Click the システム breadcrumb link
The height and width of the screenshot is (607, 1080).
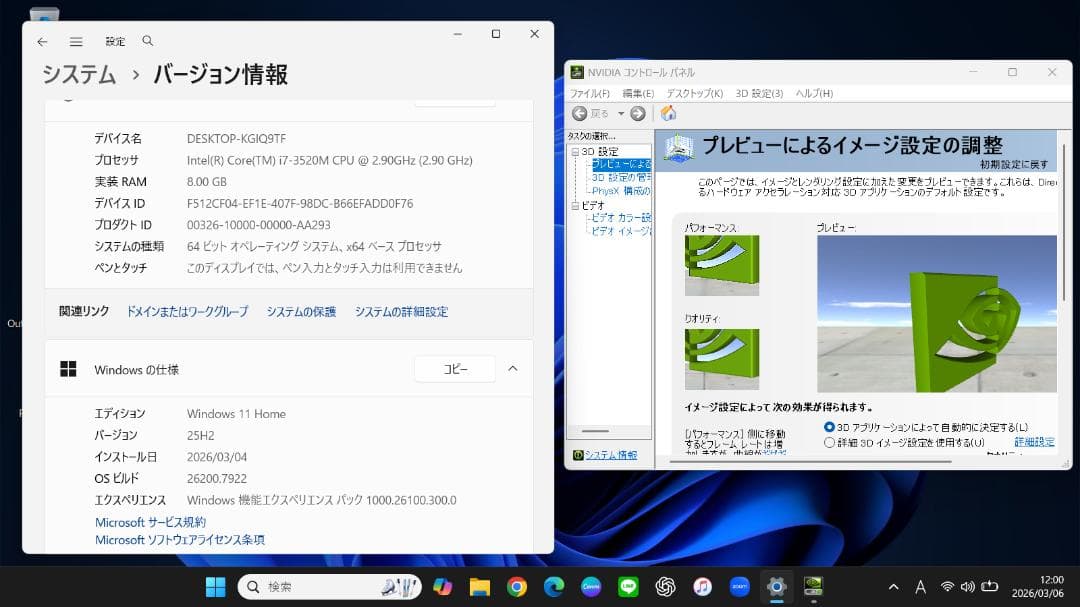[x=79, y=74]
